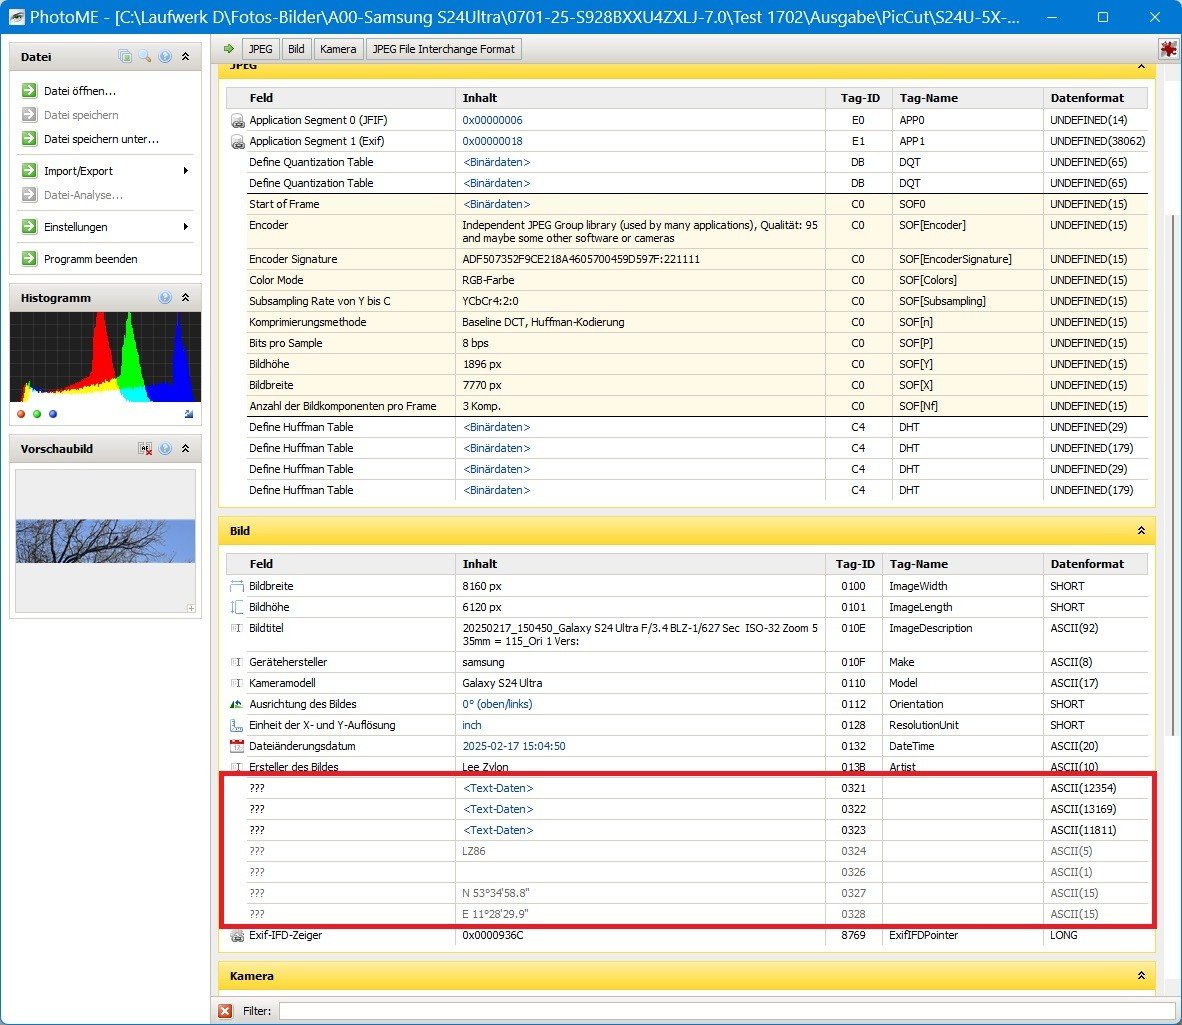
Task: Switch to the Kamera tab
Action: pos(338,49)
